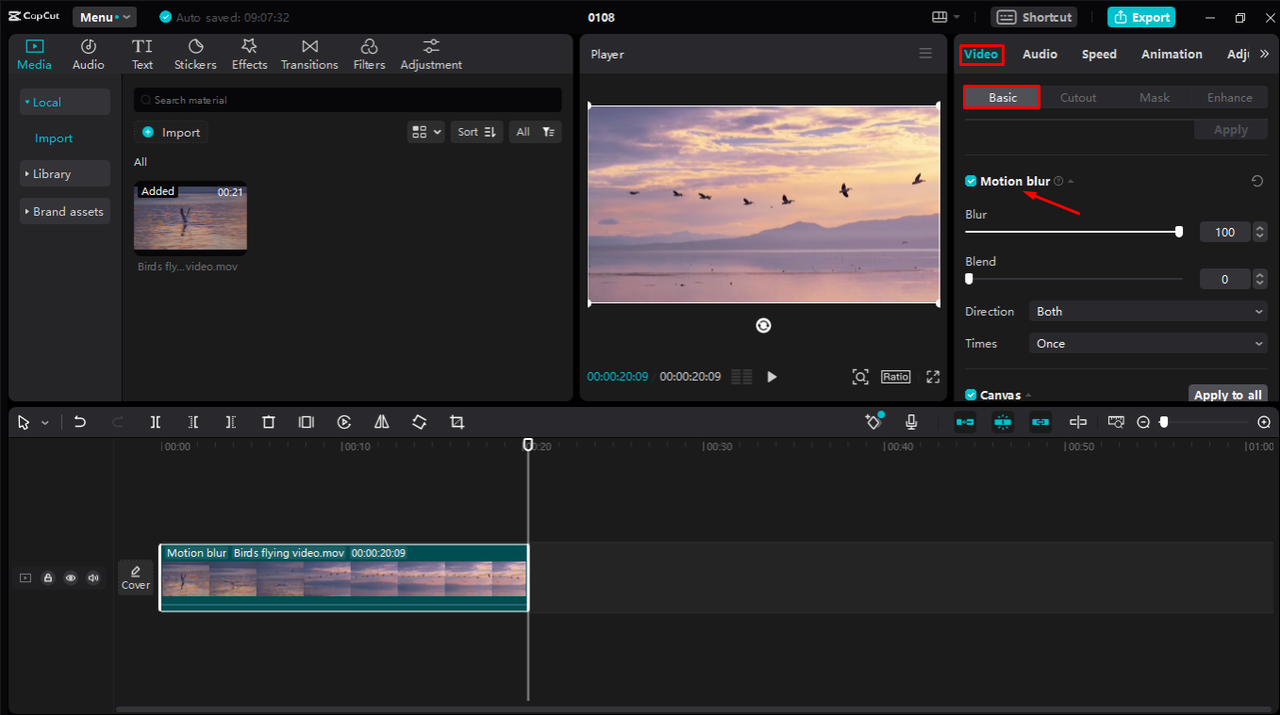Expand the Library section

[65, 174]
